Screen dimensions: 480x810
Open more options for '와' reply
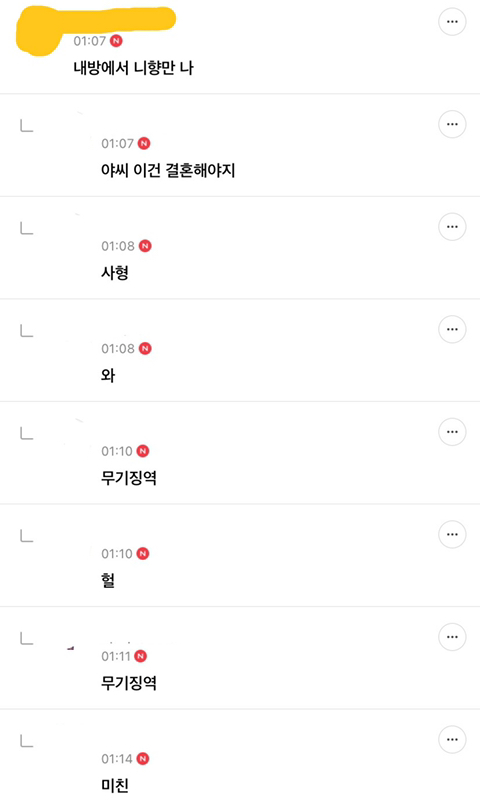pos(452,329)
